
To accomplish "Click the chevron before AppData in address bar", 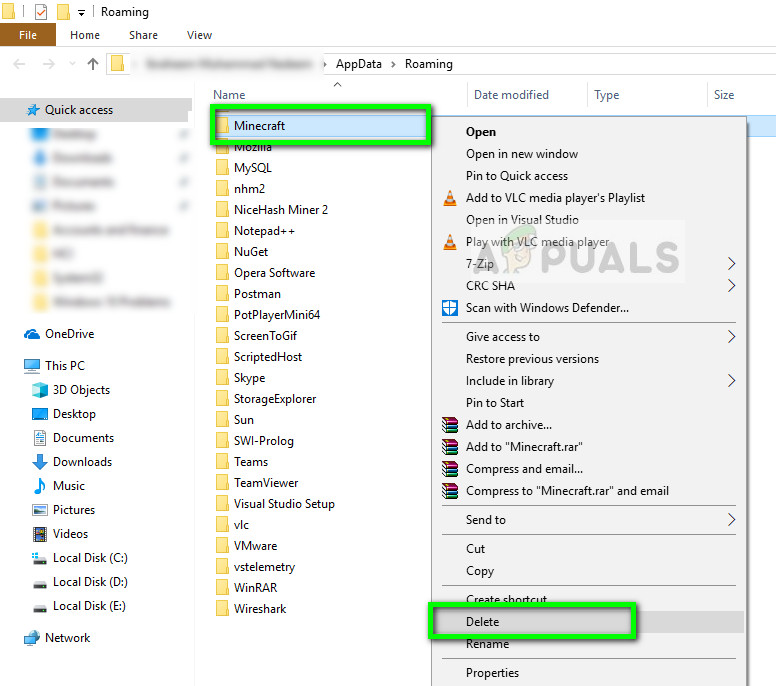I will pos(325,64).
